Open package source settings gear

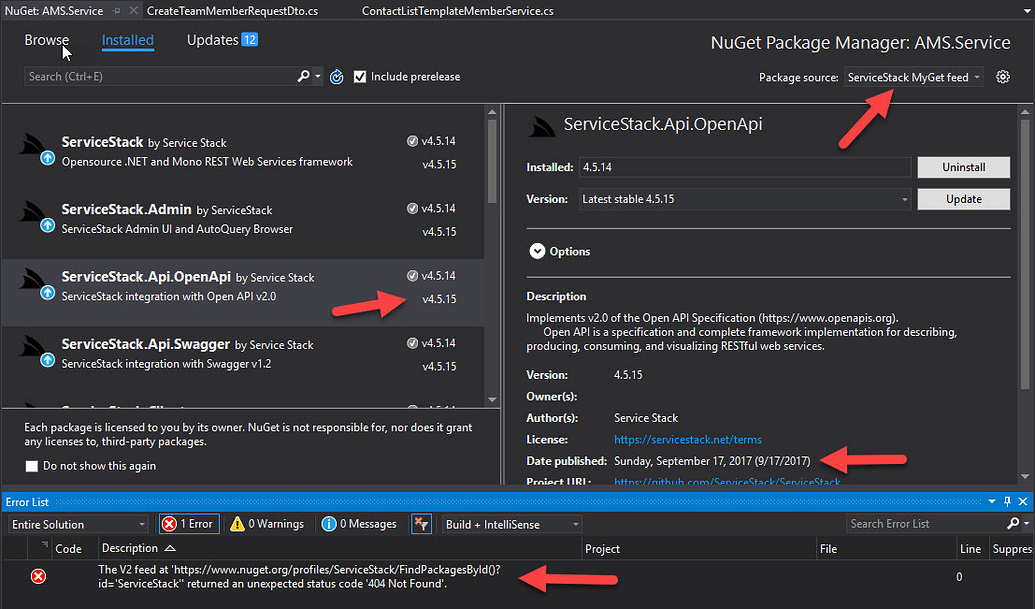coord(1003,77)
